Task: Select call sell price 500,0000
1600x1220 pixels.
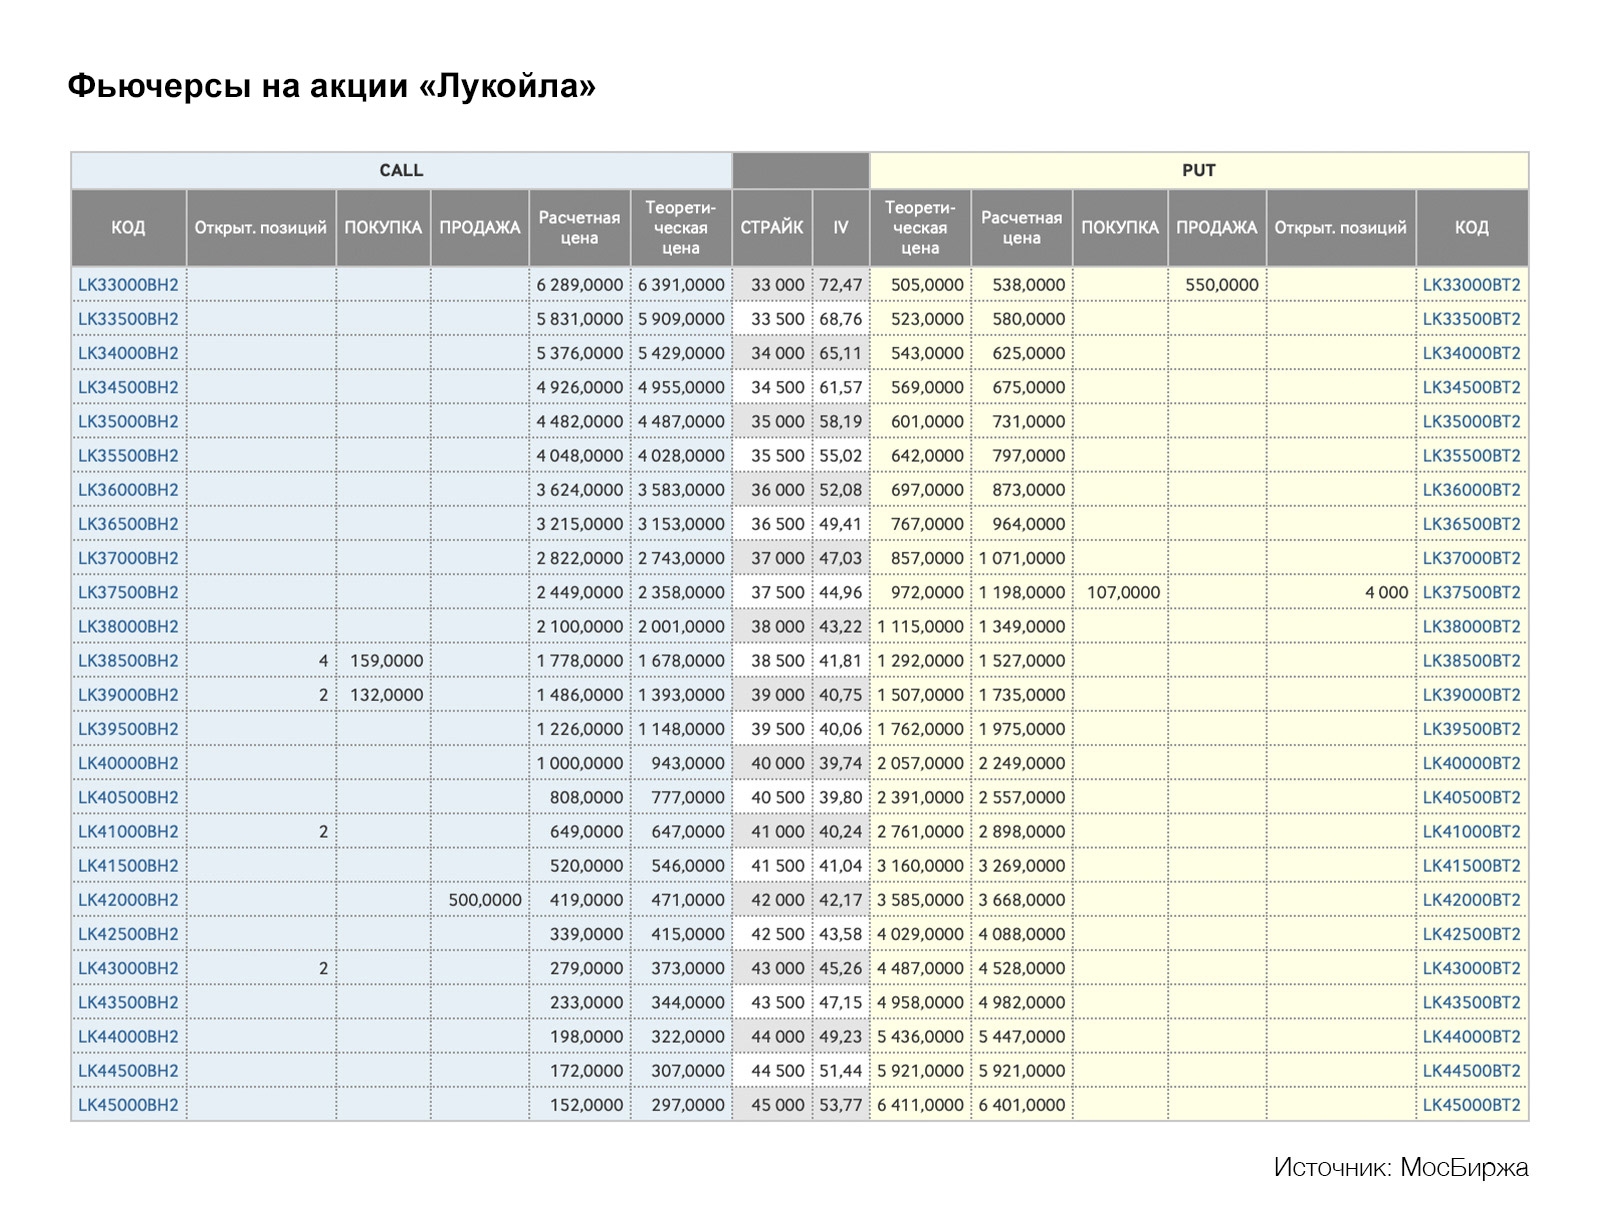Action: coord(485,899)
